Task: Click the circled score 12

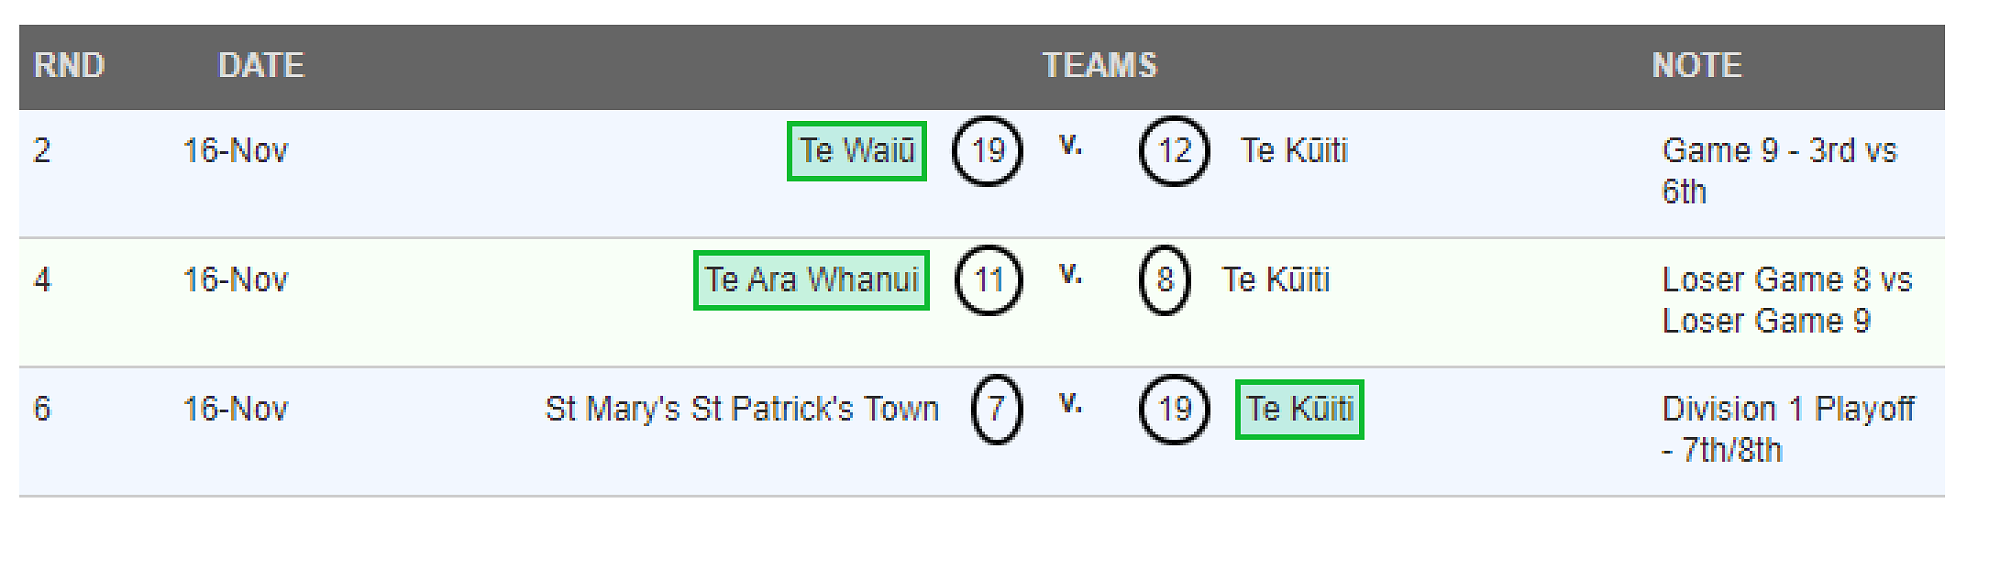Action: coord(1174,152)
